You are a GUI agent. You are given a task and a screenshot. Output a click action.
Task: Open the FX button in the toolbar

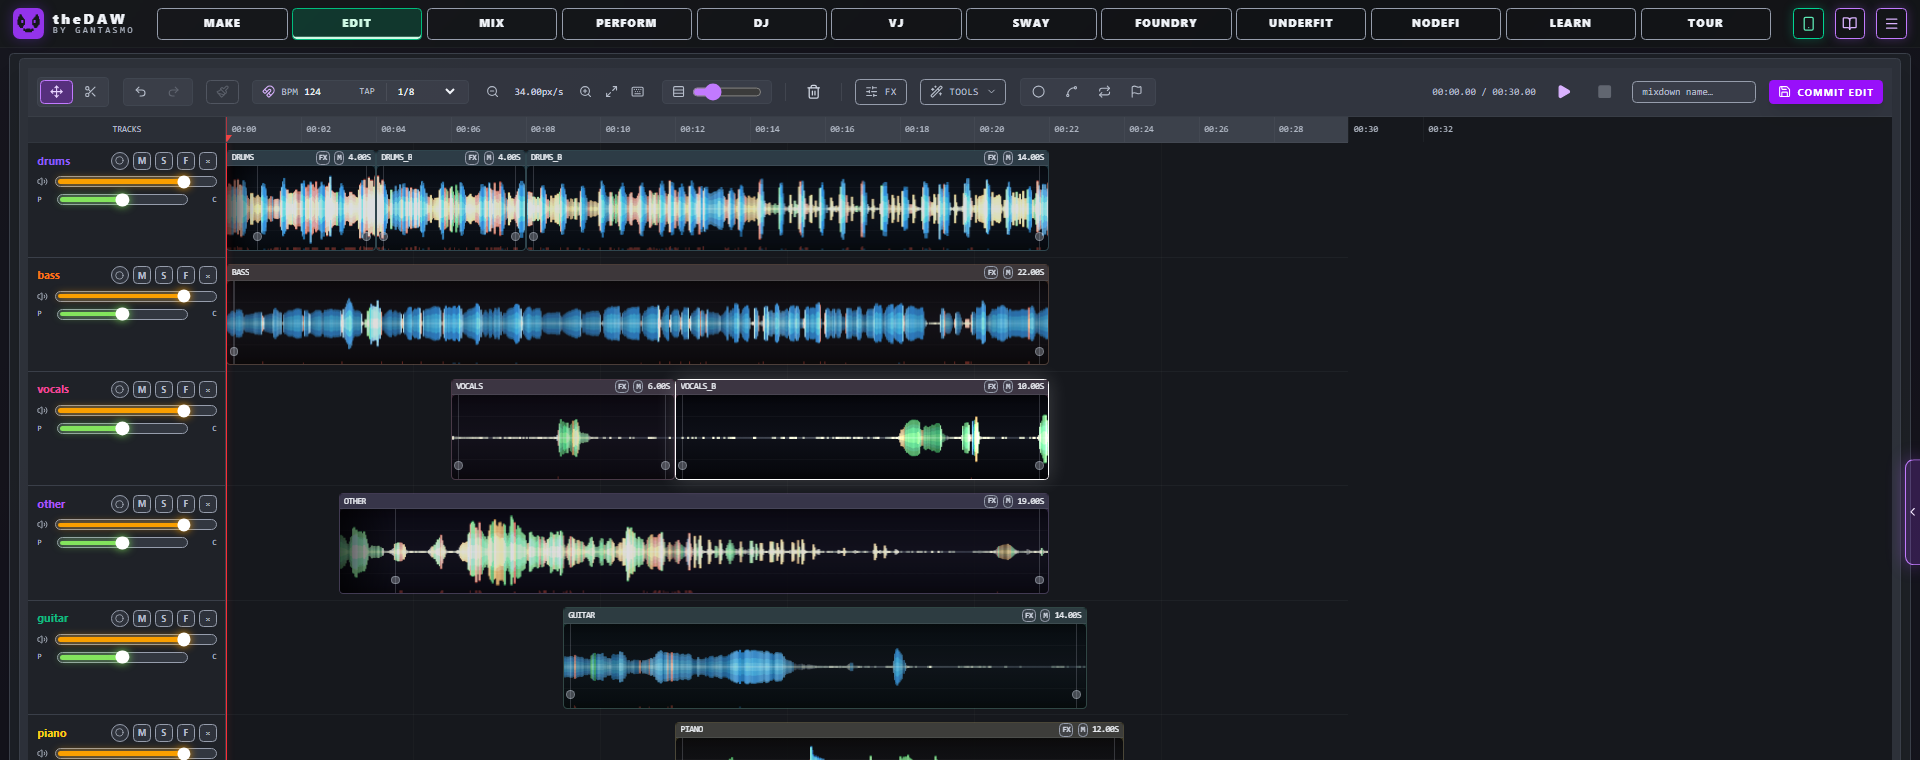(881, 92)
